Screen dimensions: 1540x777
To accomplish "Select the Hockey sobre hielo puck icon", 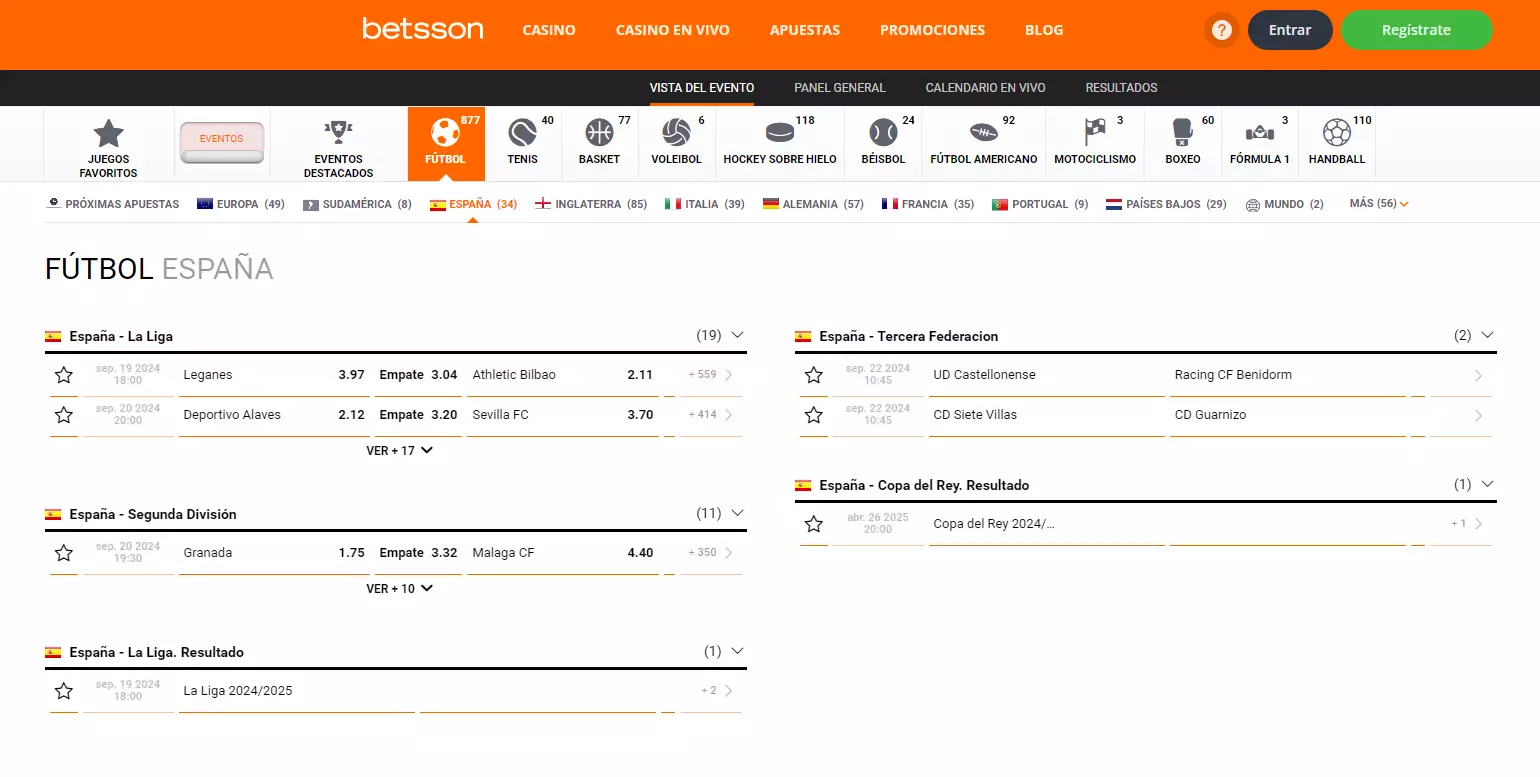I will tap(779, 132).
